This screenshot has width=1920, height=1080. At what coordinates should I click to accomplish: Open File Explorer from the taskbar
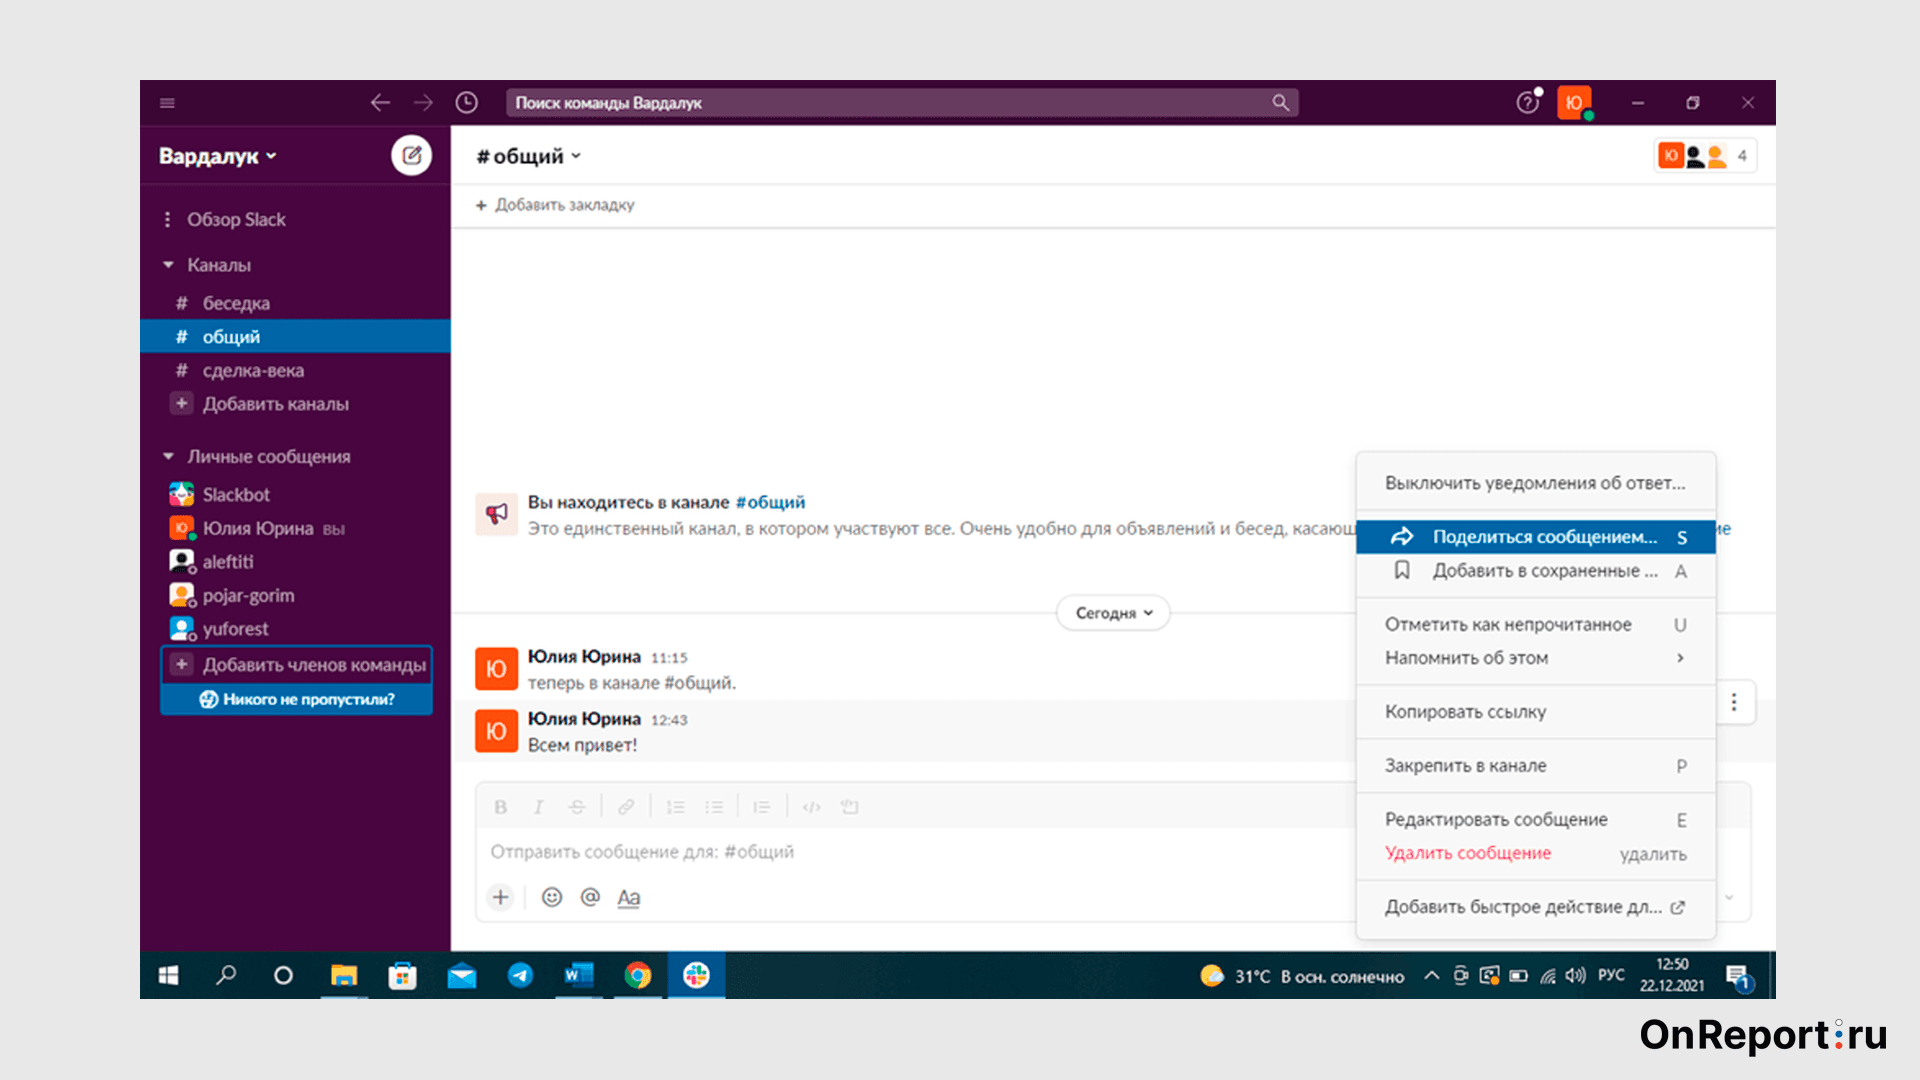point(344,975)
